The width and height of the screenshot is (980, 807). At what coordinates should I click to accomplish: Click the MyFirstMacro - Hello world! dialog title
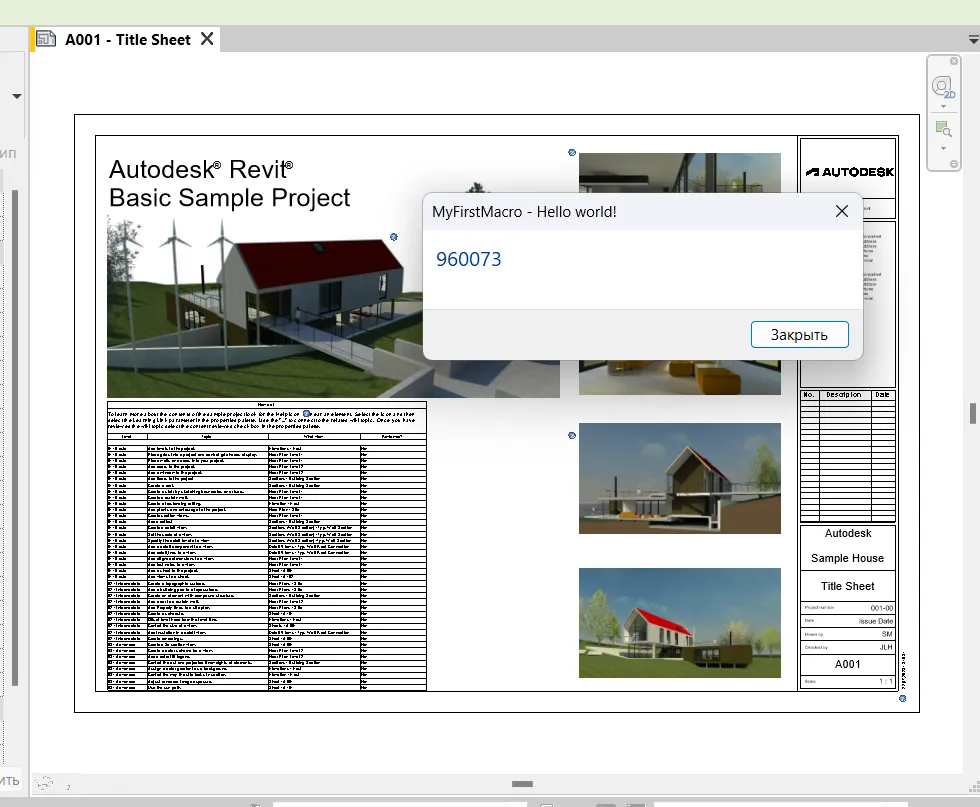(x=524, y=212)
